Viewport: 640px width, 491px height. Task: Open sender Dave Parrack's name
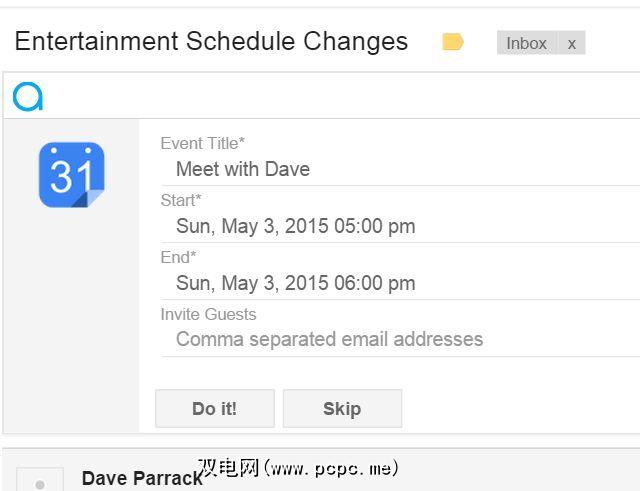[x=140, y=478]
